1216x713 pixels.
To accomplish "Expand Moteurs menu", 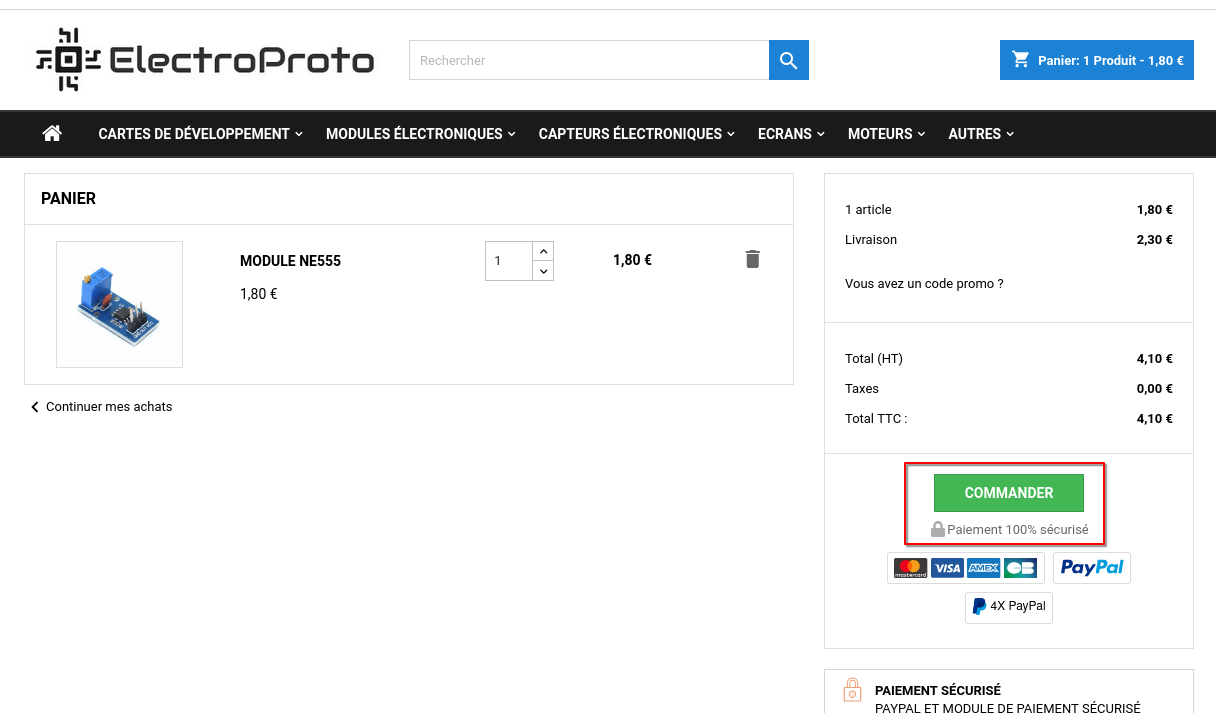I will coord(886,134).
